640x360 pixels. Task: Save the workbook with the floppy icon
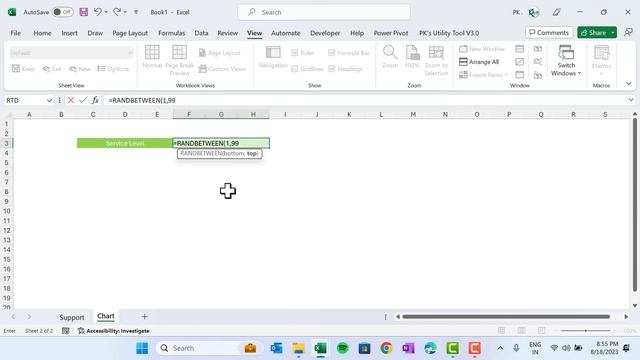pyautogui.click(x=84, y=12)
